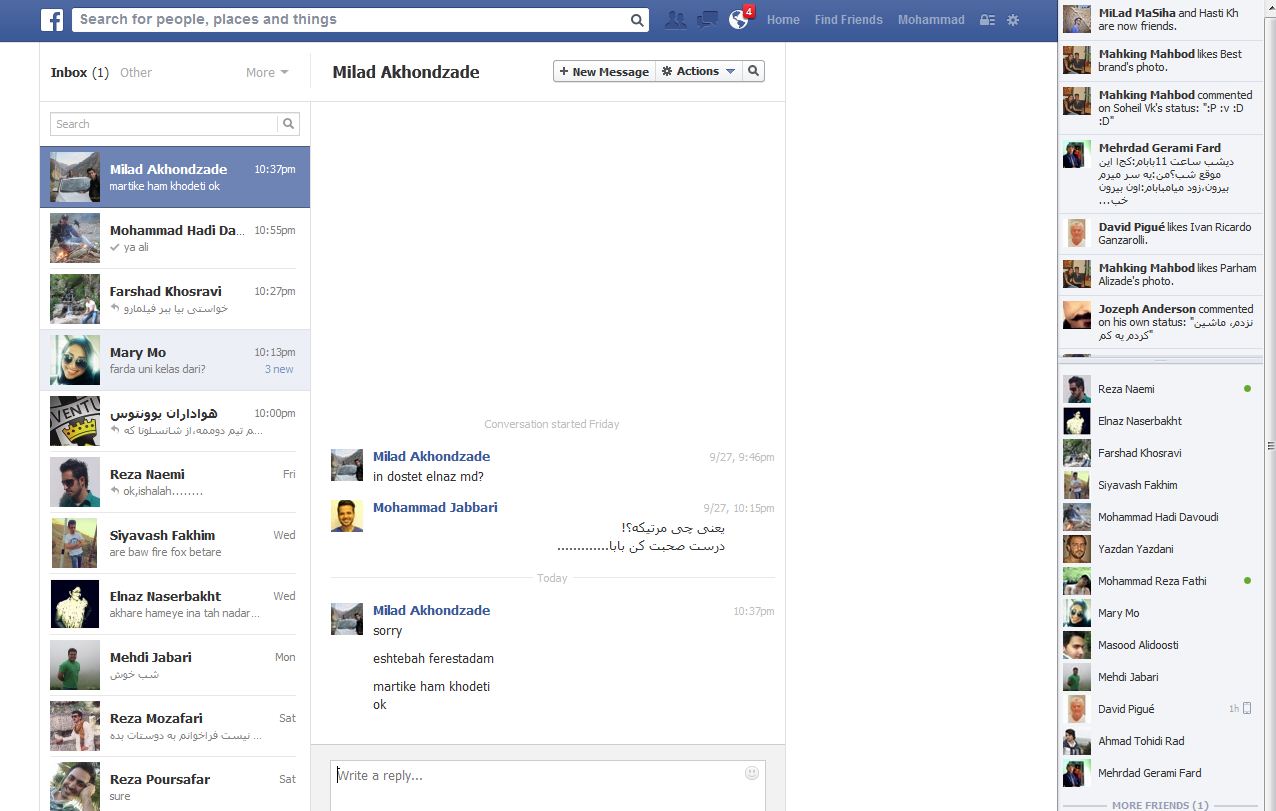This screenshot has height=811, width=1276.
Task: Chat with Siyavash Fakhim in sidebar
Action: click(1160, 485)
